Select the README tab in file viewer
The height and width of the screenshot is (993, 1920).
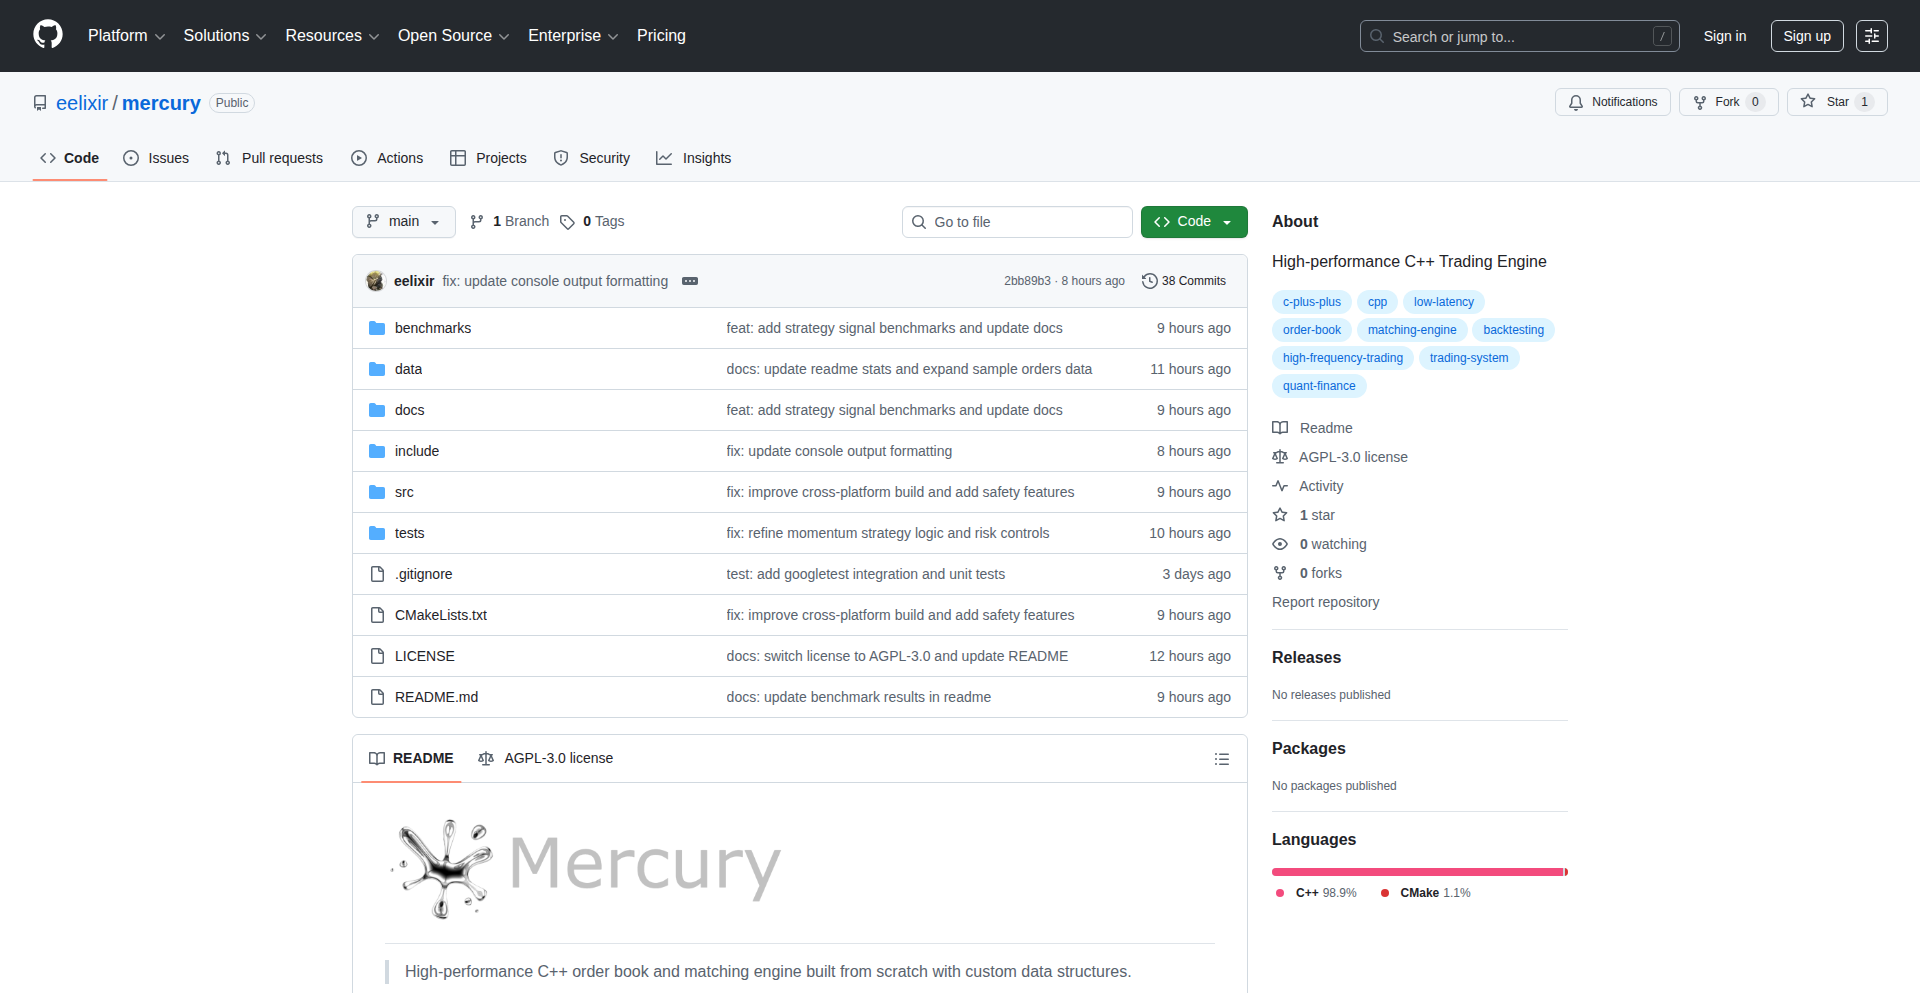click(x=411, y=759)
